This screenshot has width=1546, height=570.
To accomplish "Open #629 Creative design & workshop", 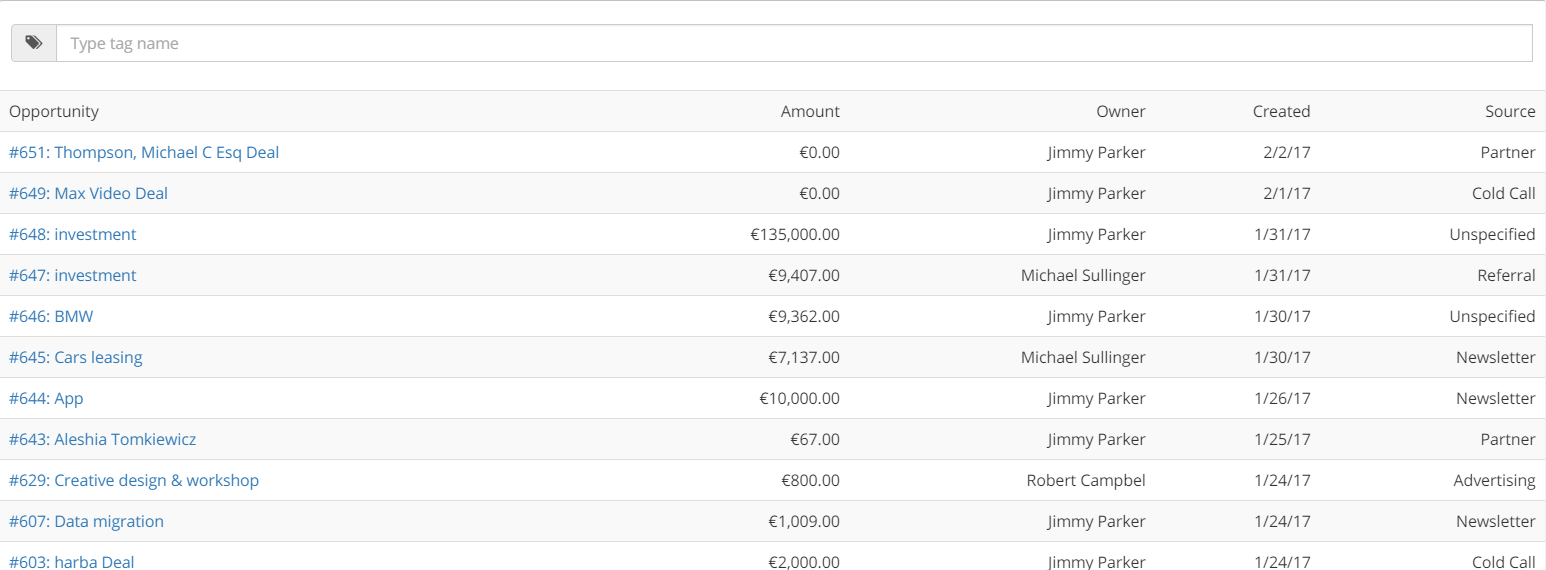I will click(134, 480).
